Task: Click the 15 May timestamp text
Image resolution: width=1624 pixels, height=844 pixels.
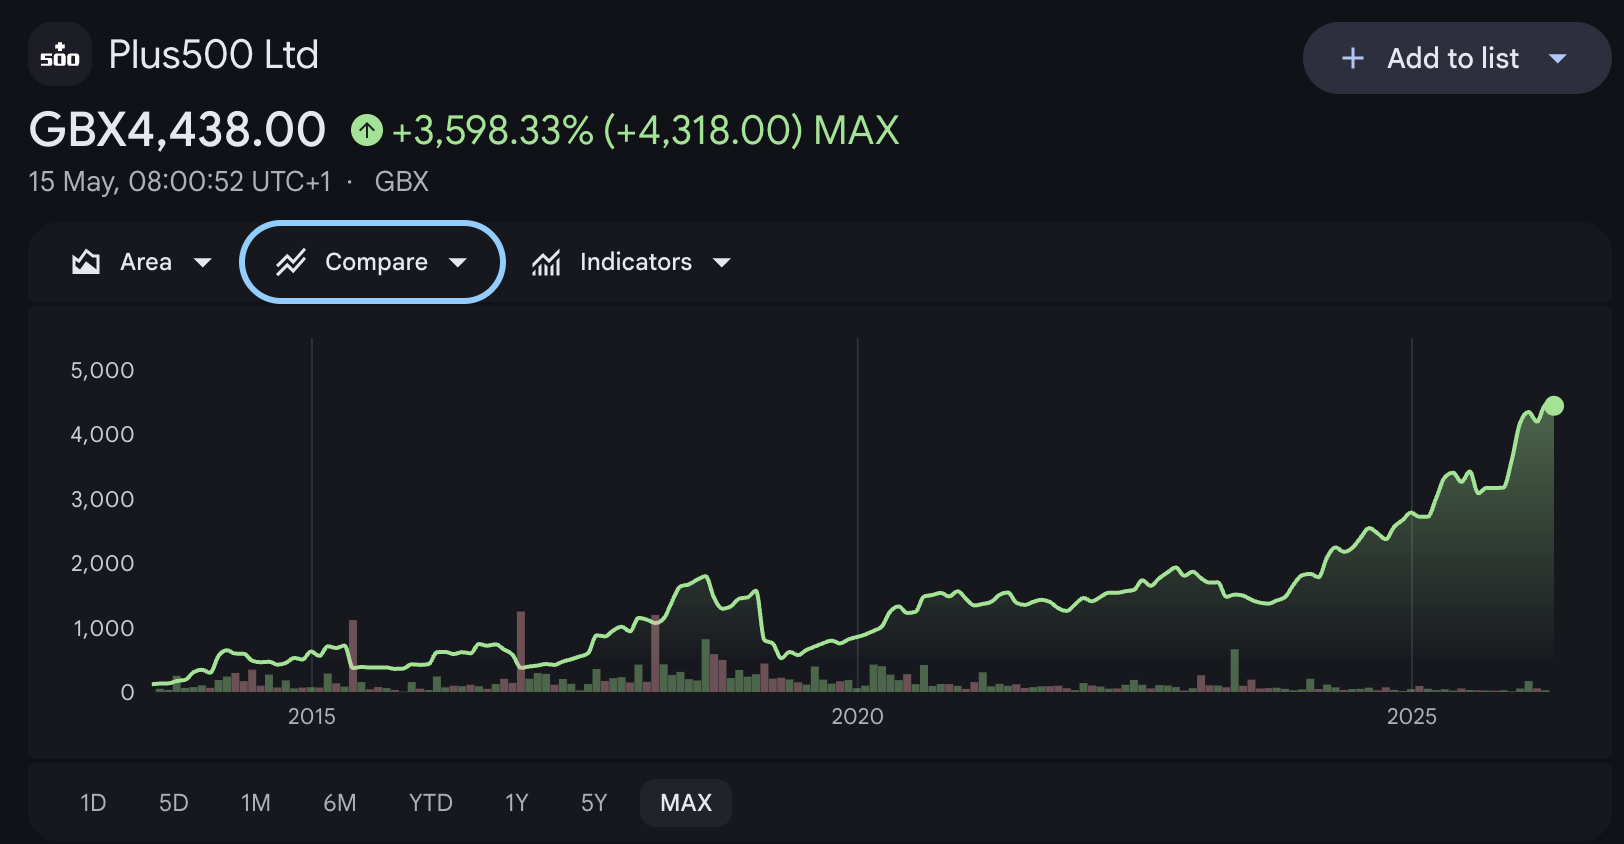Action: (180, 181)
